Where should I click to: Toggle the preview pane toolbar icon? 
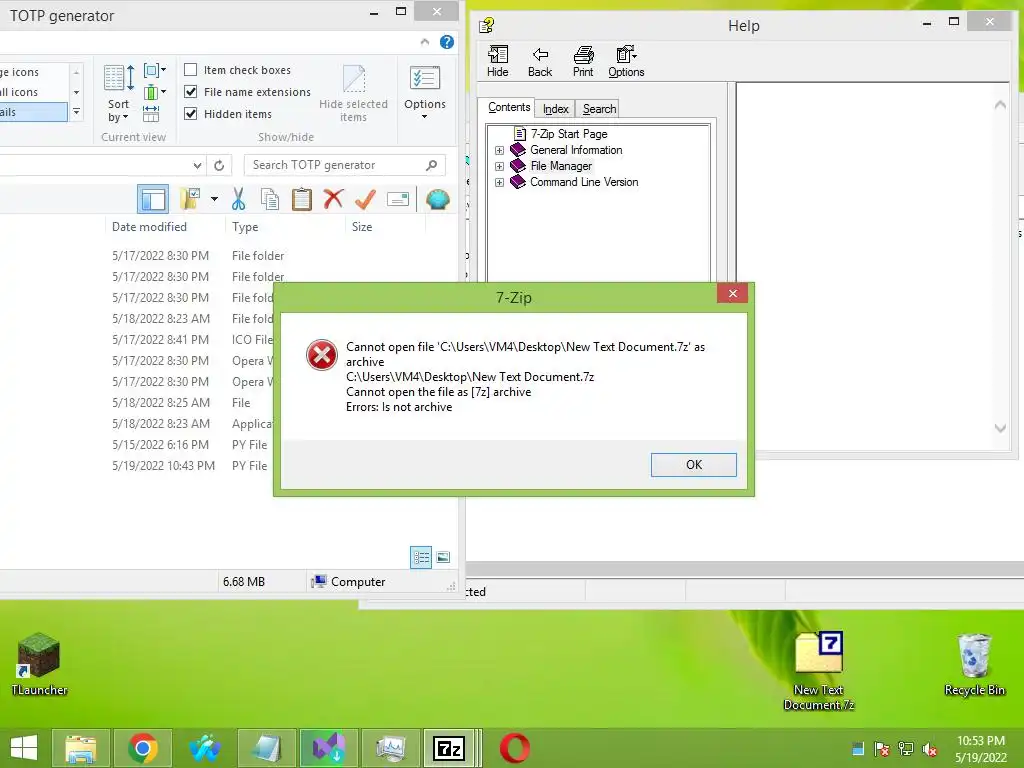click(153, 199)
